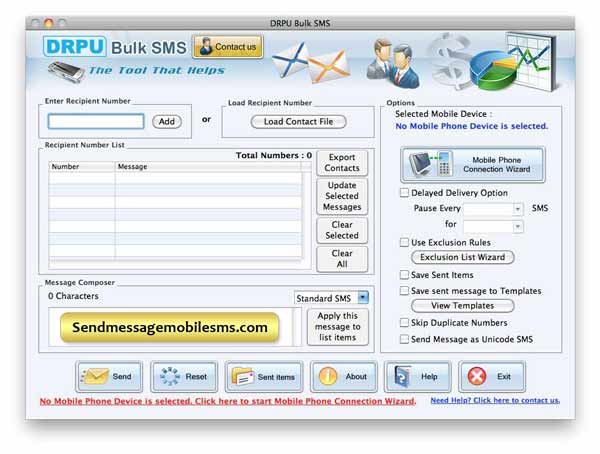The width and height of the screenshot is (600, 454).
Task: Launch Mobile Phone Connection Wizard
Action: coord(473,165)
